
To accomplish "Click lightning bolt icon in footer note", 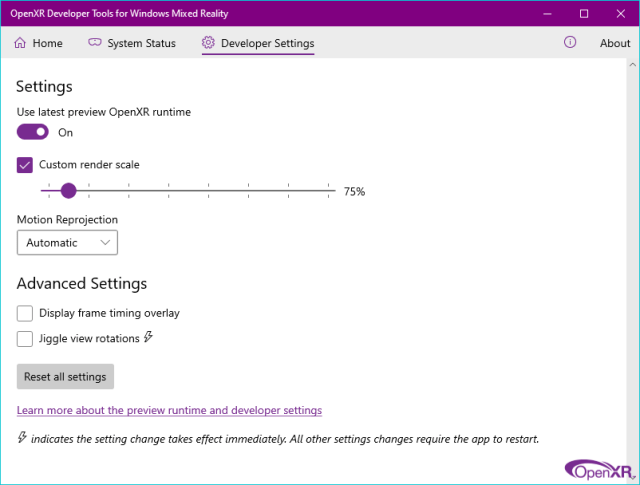I will 22,437.
